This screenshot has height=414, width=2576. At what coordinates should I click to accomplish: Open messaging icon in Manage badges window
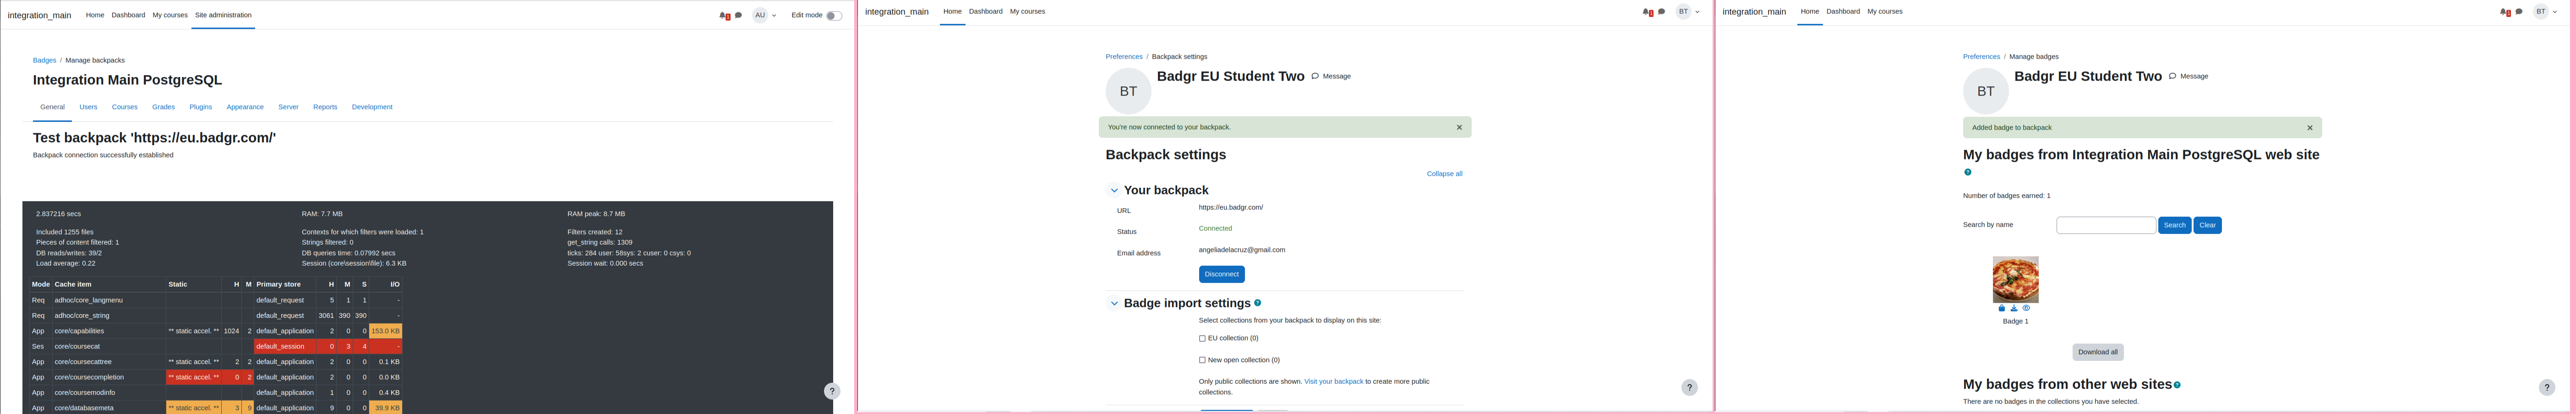click(2519, 12)
